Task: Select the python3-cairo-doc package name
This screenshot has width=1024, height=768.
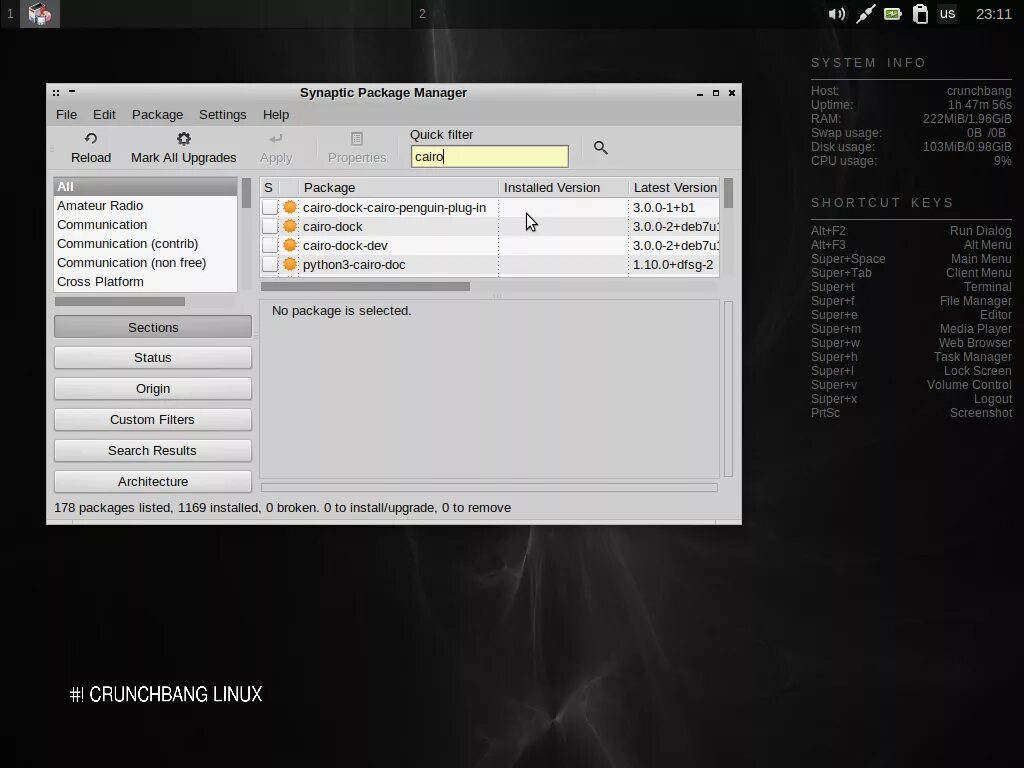Action: 354,264
